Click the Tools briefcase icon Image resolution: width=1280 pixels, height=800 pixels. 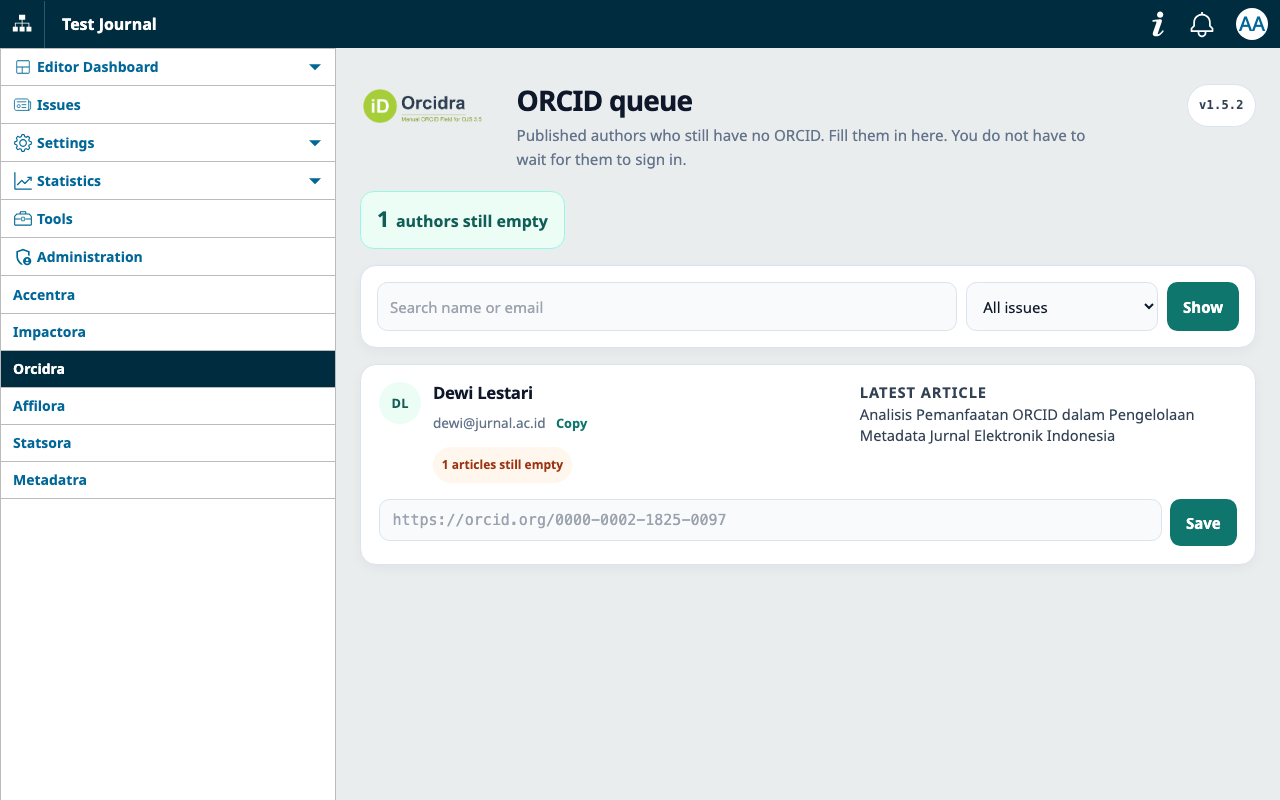point(22,219)
